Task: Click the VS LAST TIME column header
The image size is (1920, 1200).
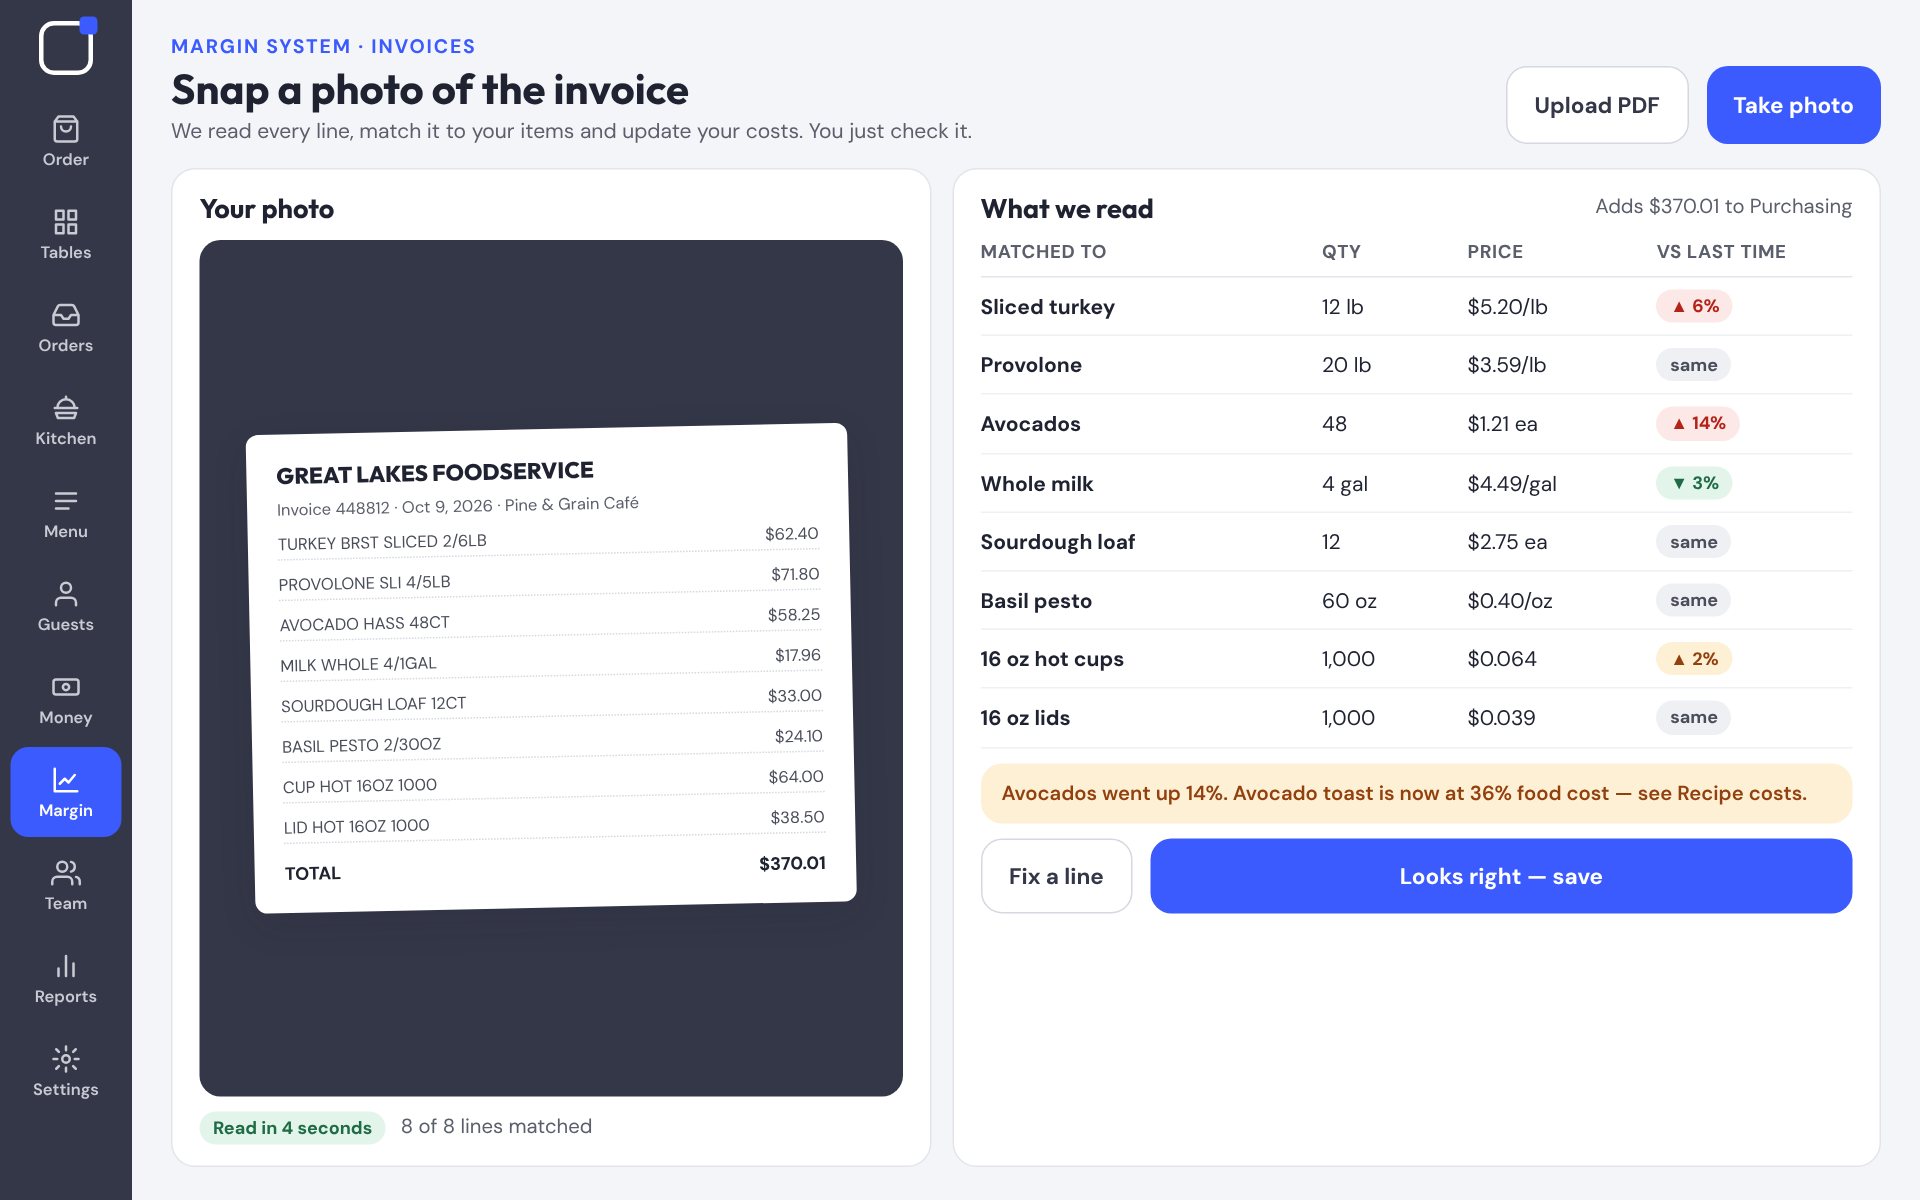Action: pyautogui.click(x=1721, y=252)
